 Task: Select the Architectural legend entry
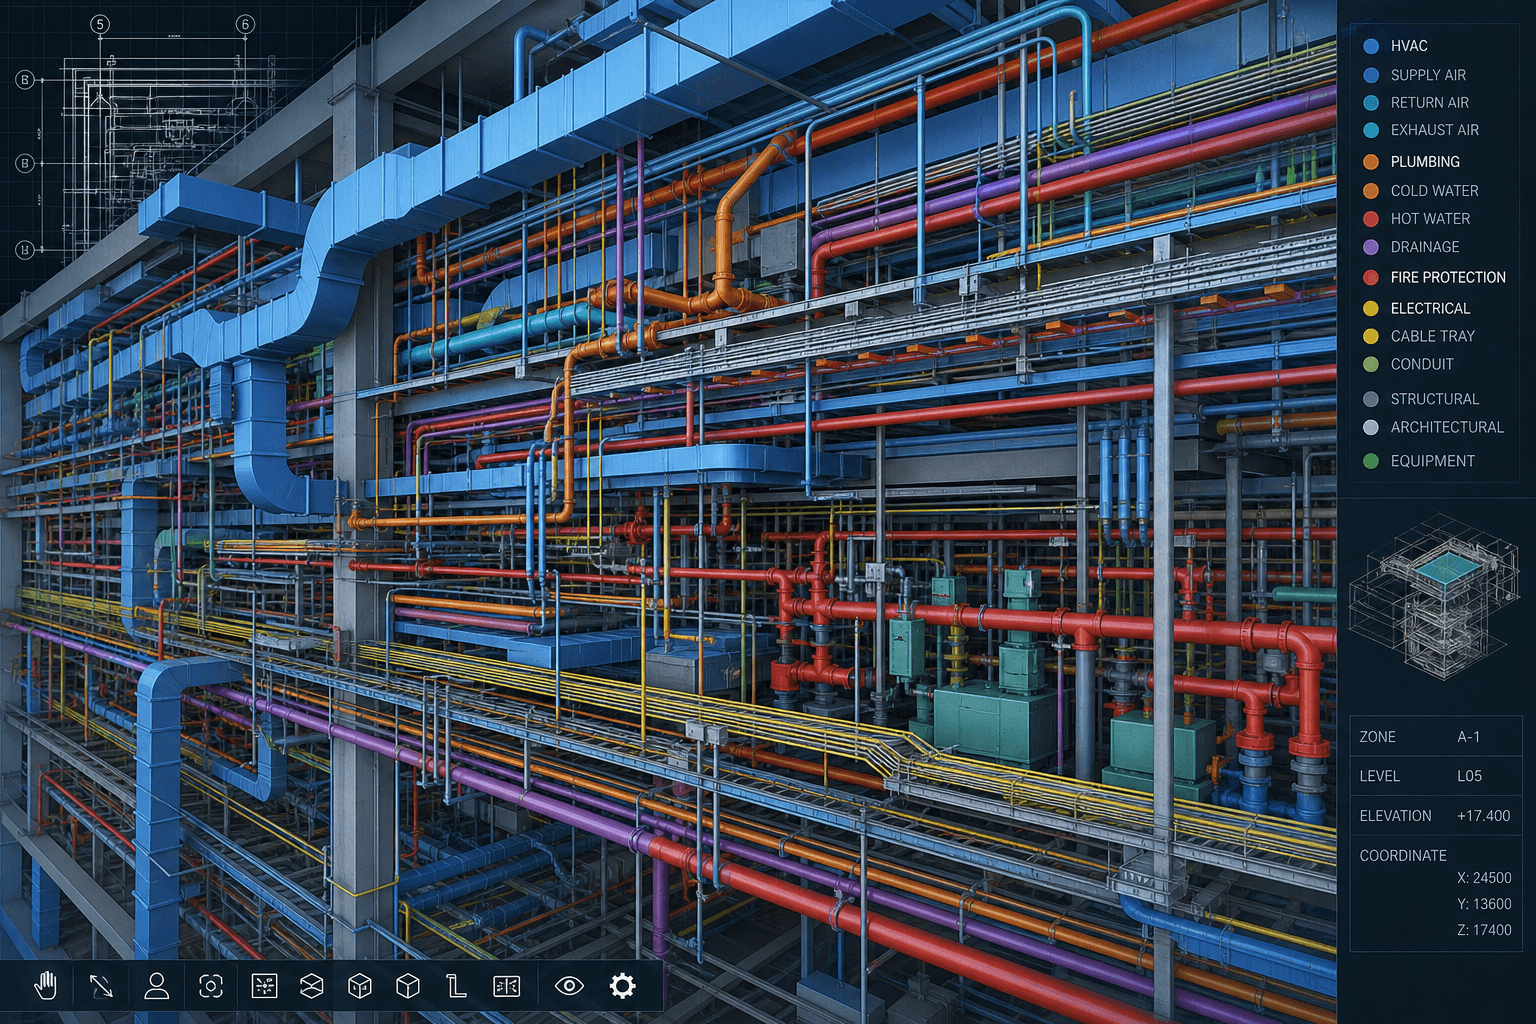pos(1433,427)
